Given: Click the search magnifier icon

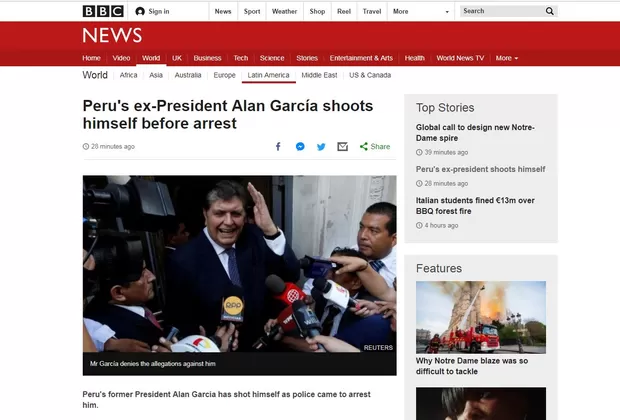Looking at the screenshot, I should (549, 11).
